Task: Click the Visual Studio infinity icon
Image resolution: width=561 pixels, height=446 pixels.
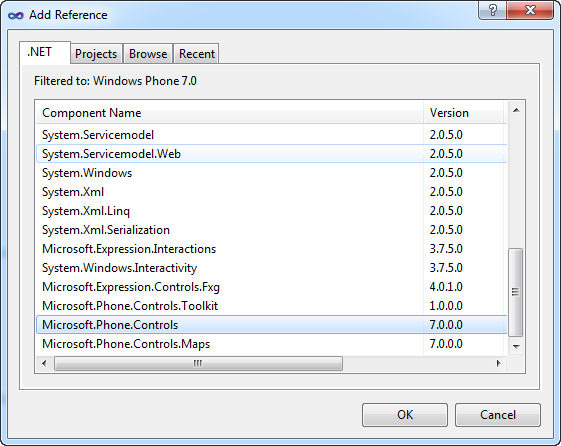Action: tap(15, 15)
